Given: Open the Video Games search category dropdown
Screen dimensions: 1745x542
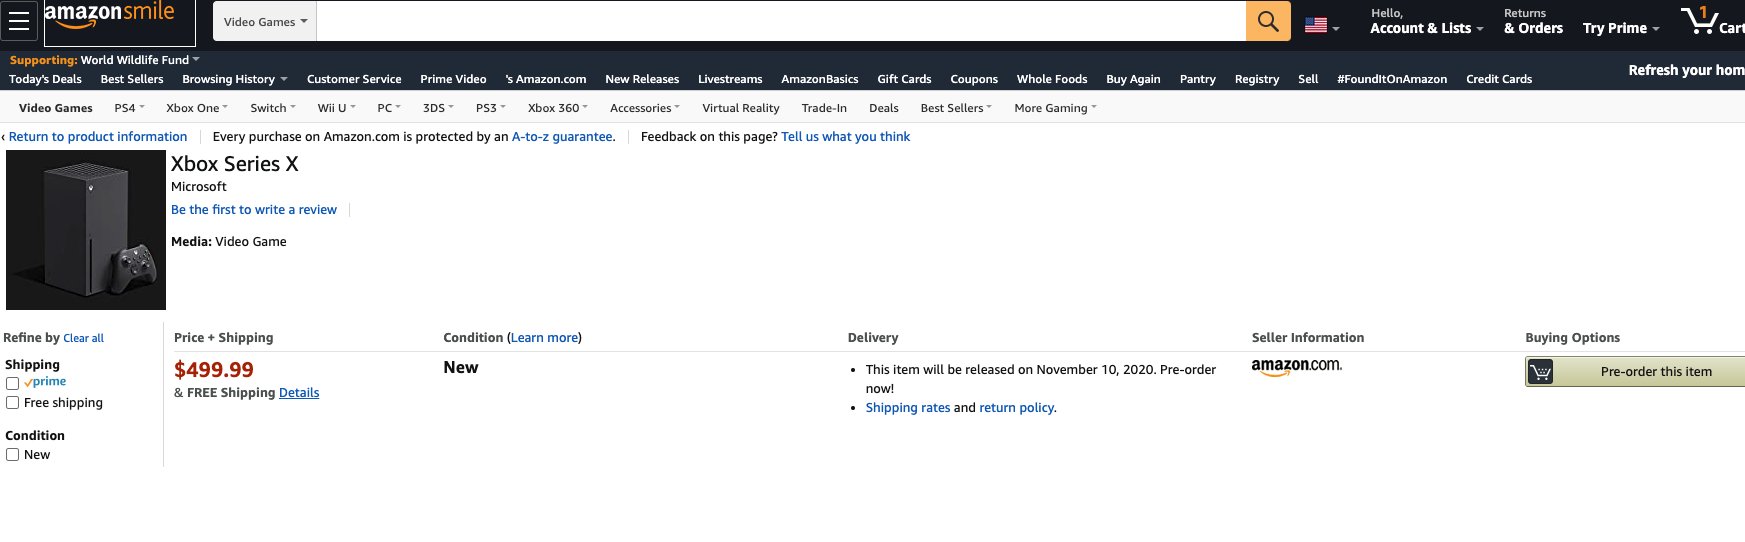Looking at the screenshot, I should 265,21.
